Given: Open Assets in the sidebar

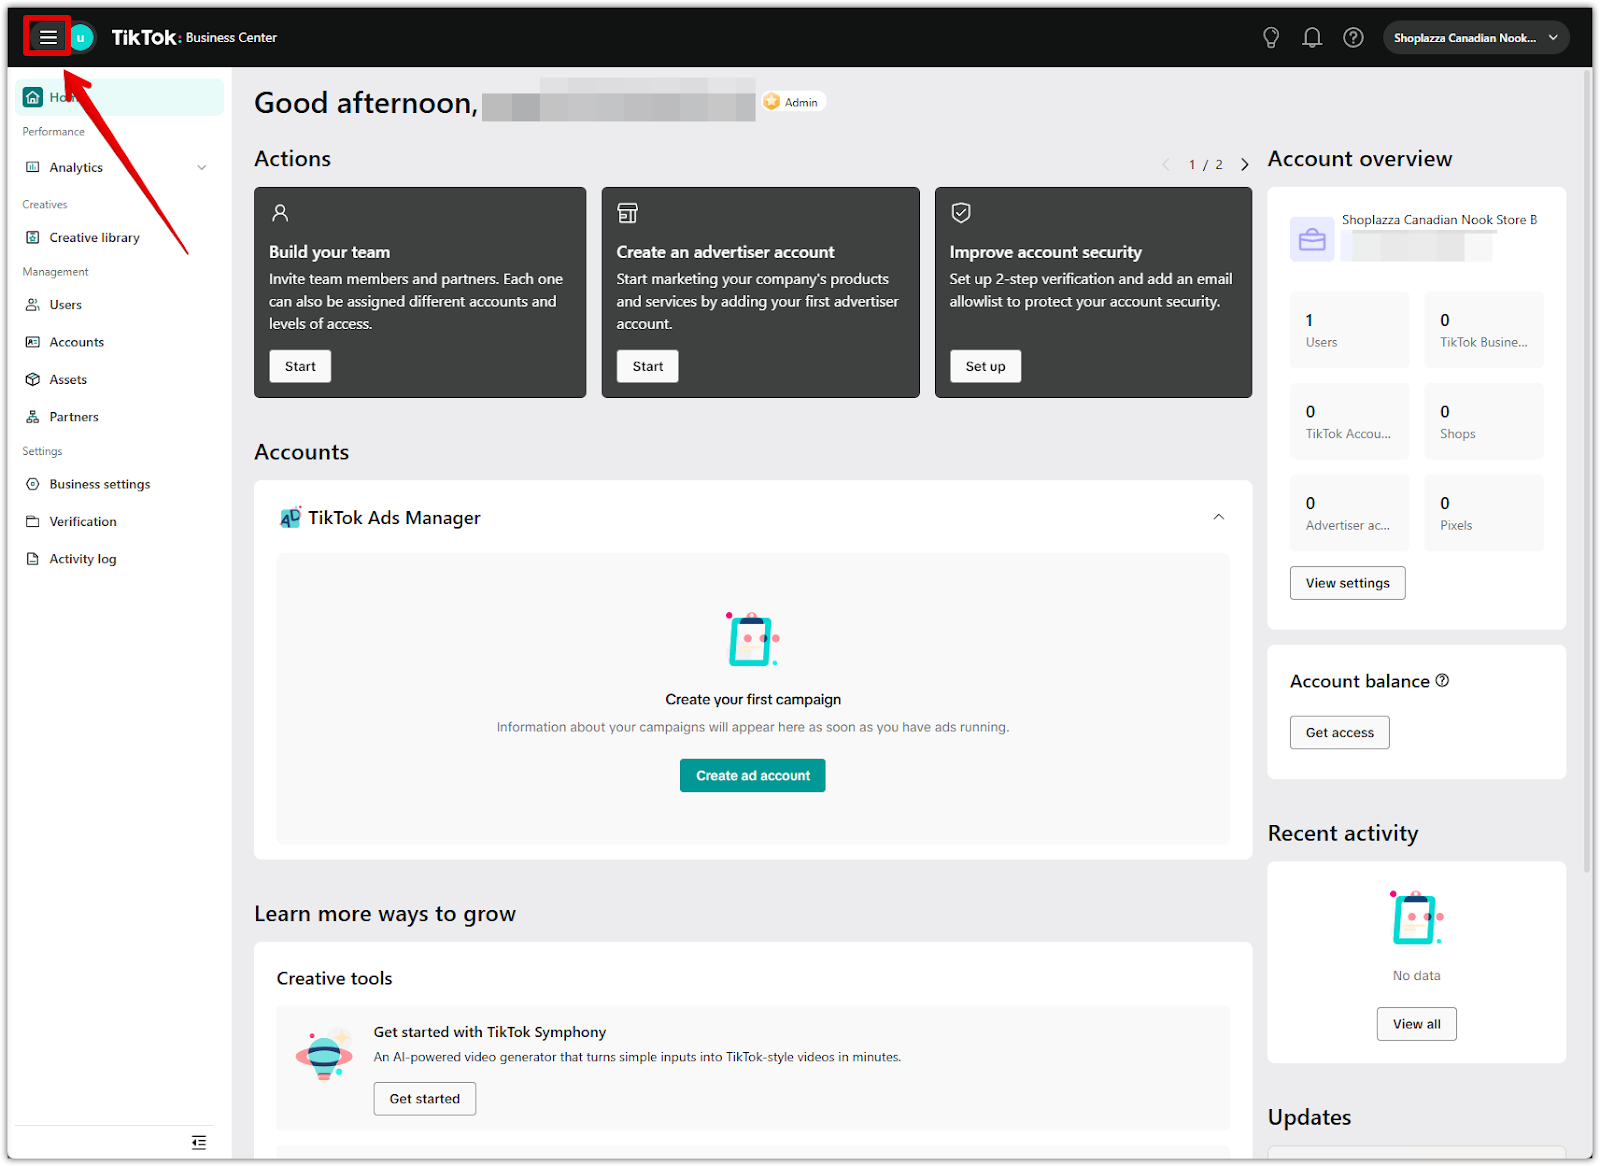Looking at the screenshot, I should (119, 380).
